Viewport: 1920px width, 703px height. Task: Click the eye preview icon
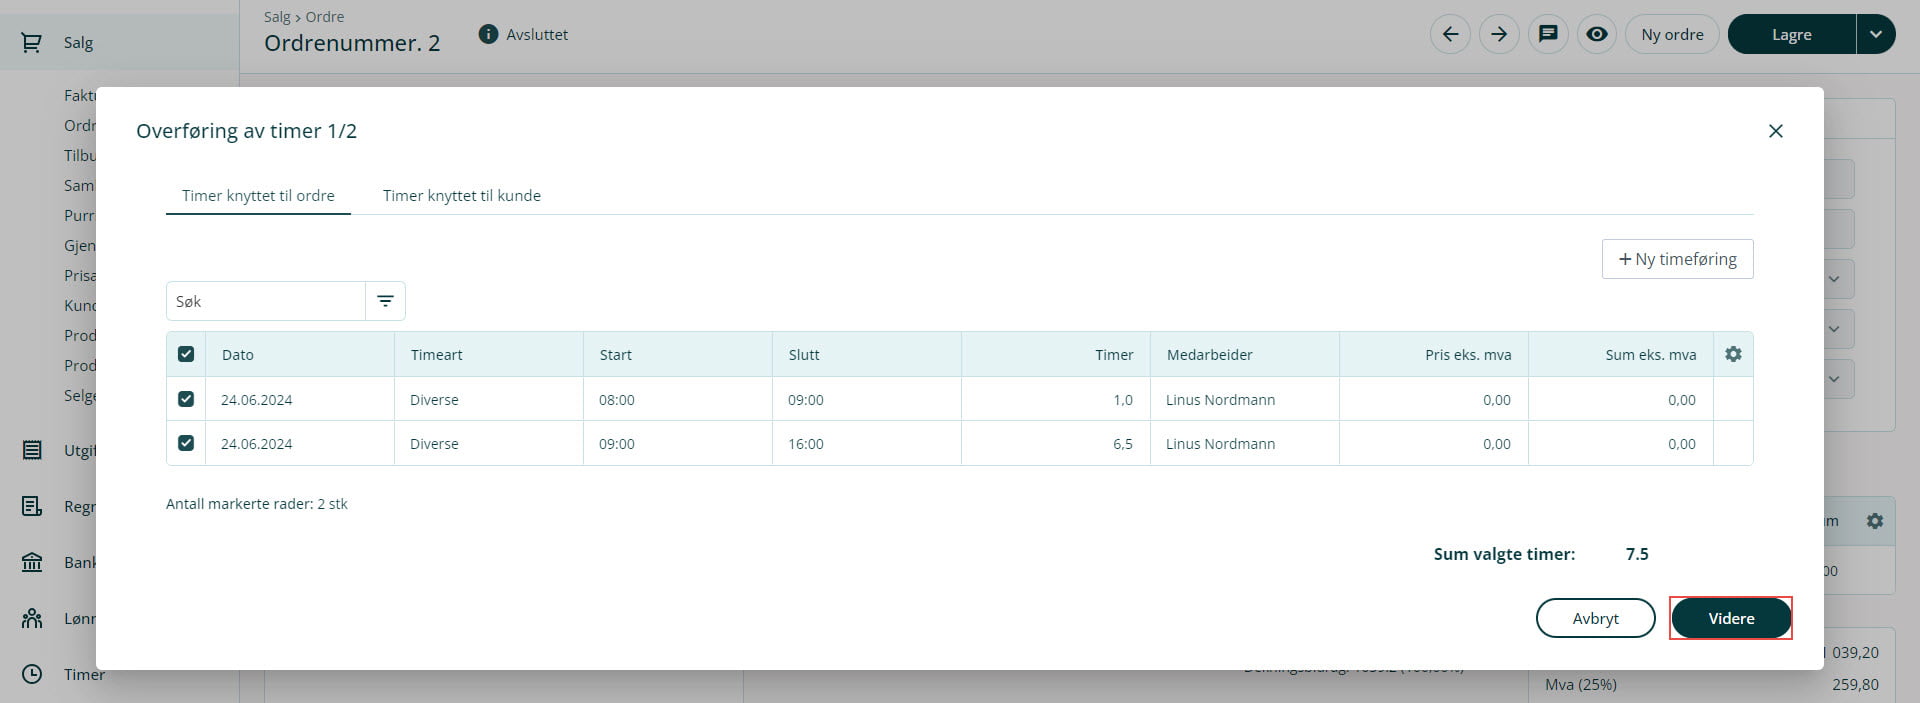point(1597,34)
